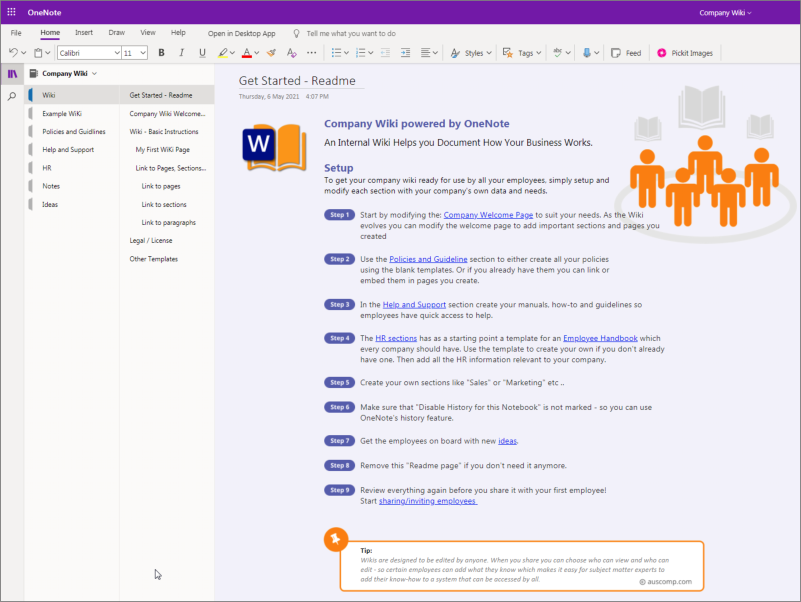Screen dimensions: 801x602
Task: Open the Calibri font name combo box
Action: (x=89, y=53)
